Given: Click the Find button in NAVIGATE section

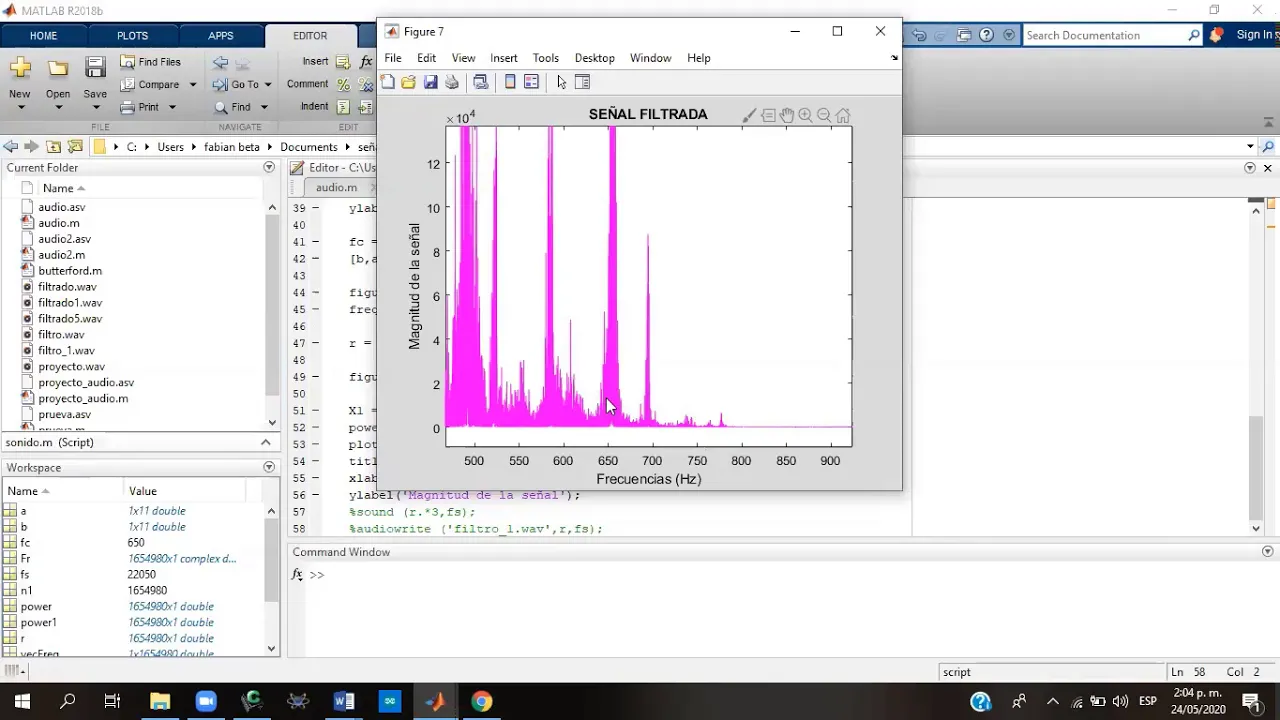Looking at the screenshot, I should pyautogui.click(x=233, y=107).
